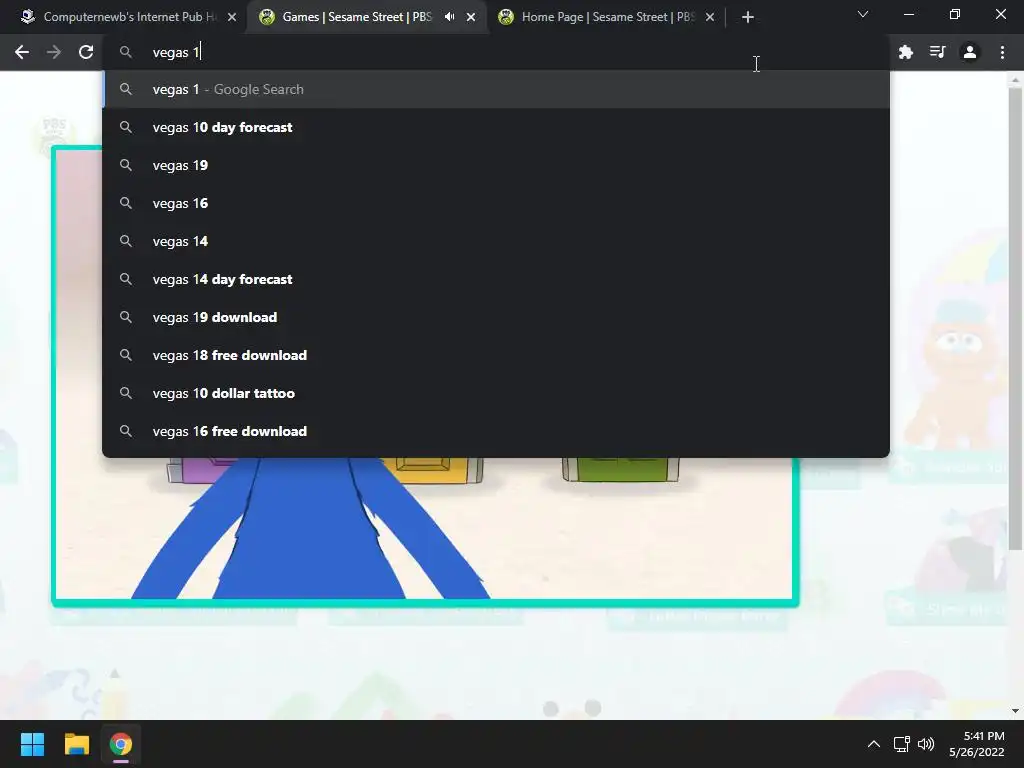The image size is (1024, 768).
Task: Click the address bar containing 'vegas 1'
Action: 496,52
